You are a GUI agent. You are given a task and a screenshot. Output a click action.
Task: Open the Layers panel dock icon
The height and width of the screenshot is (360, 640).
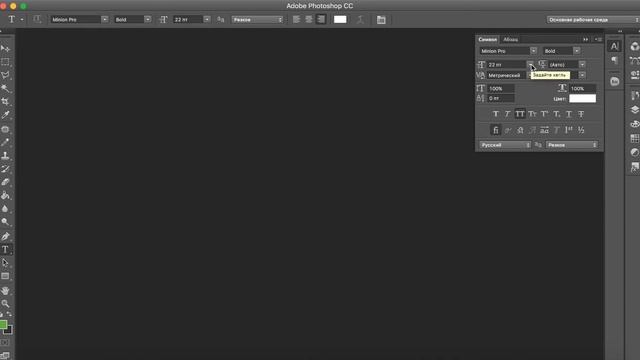point(635,109)
